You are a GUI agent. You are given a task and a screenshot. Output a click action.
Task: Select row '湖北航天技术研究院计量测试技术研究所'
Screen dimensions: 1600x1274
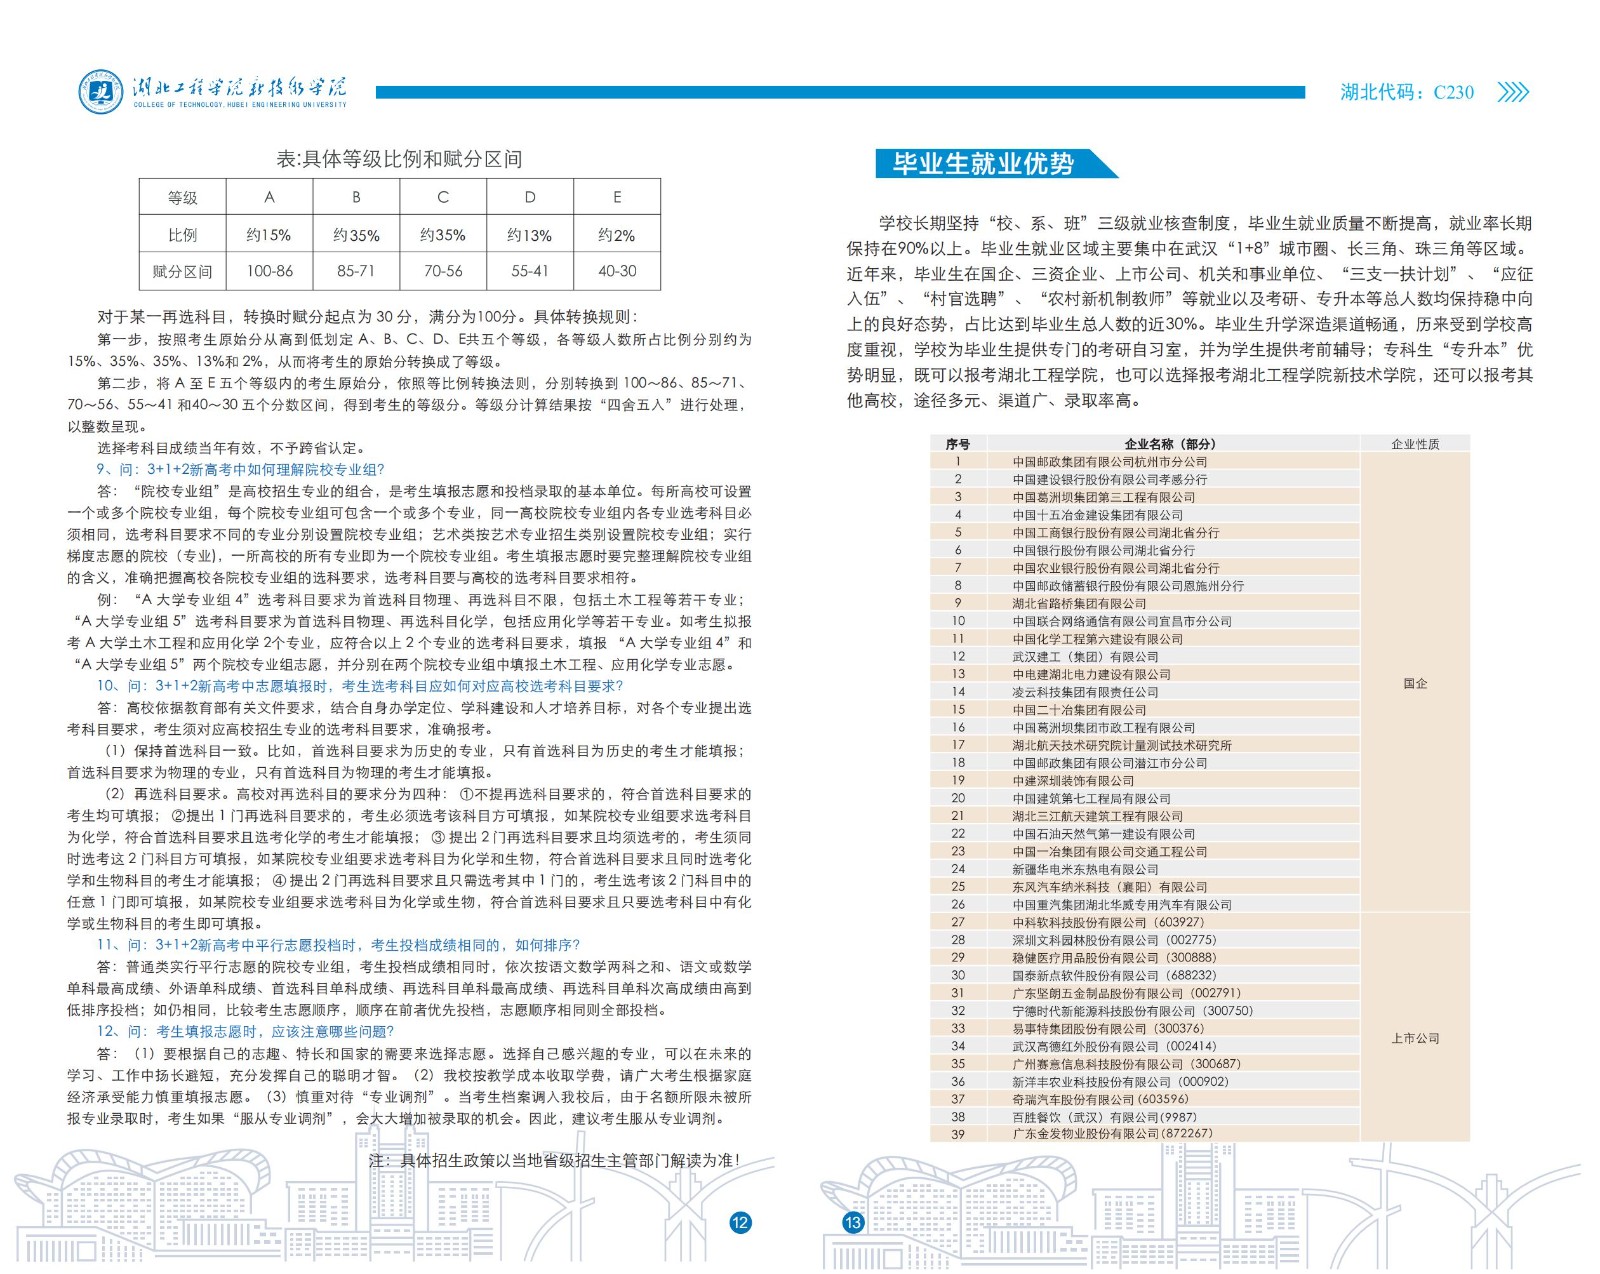tap(1145, 745)
